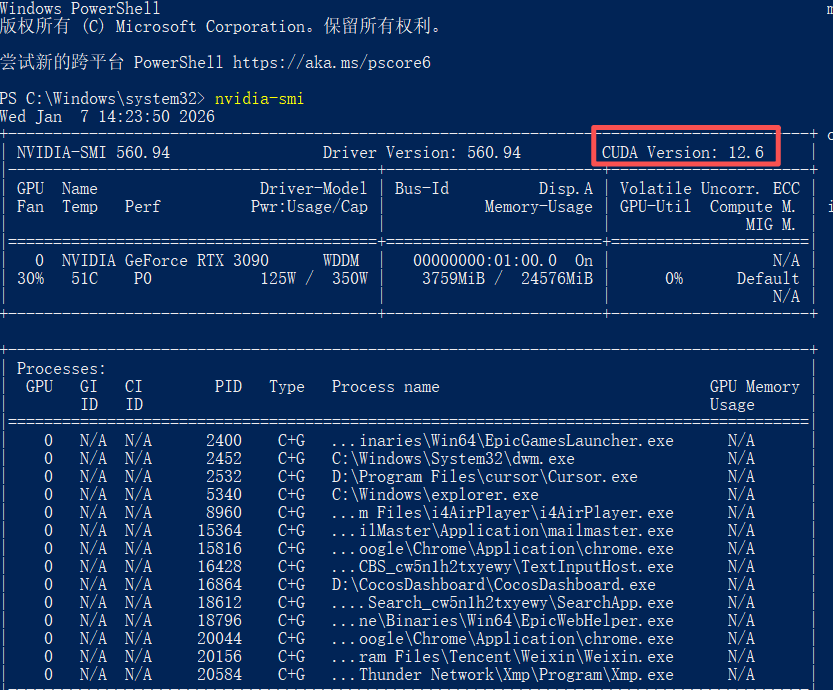The width and height of the screenshot is (833, 690).
Task: Click the Bus-Id column header
Action: pos(422,189)
